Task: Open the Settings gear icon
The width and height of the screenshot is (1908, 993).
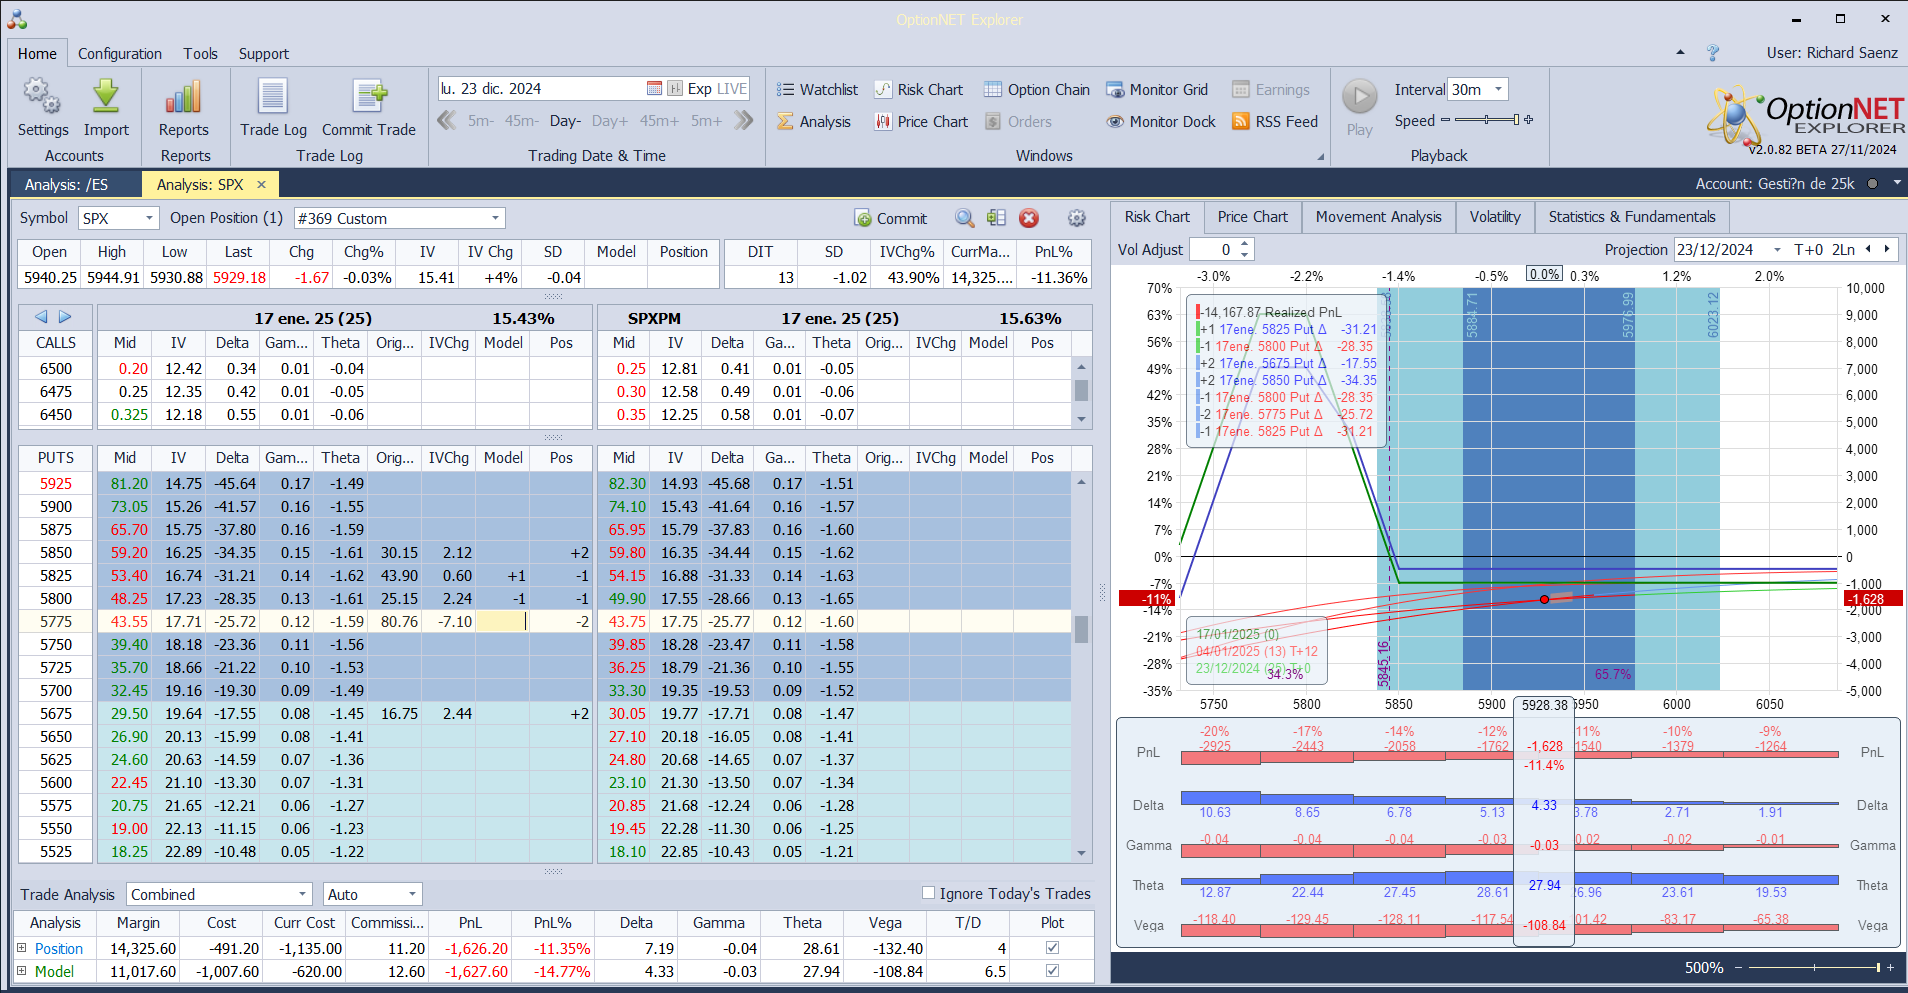Action: click(42, 98)
